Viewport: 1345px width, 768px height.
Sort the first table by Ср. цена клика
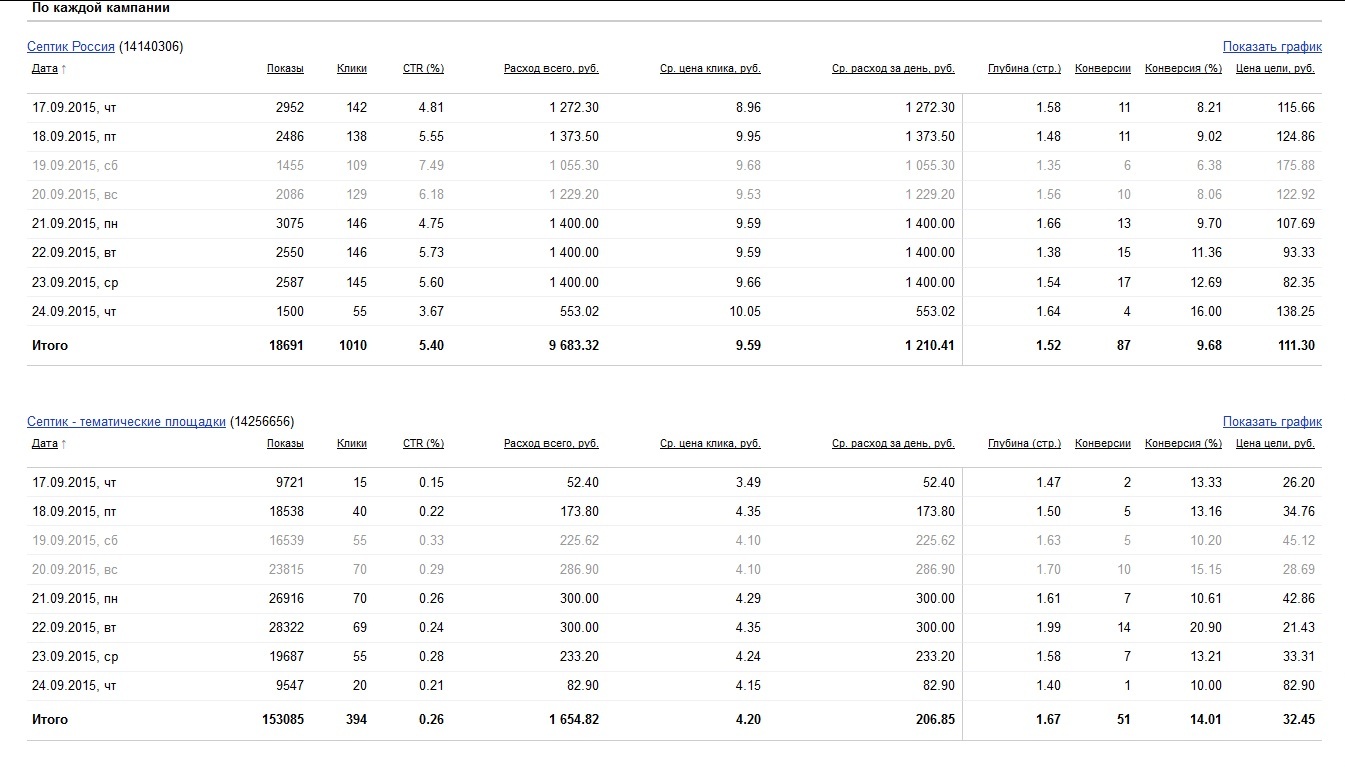click(710, 69)
